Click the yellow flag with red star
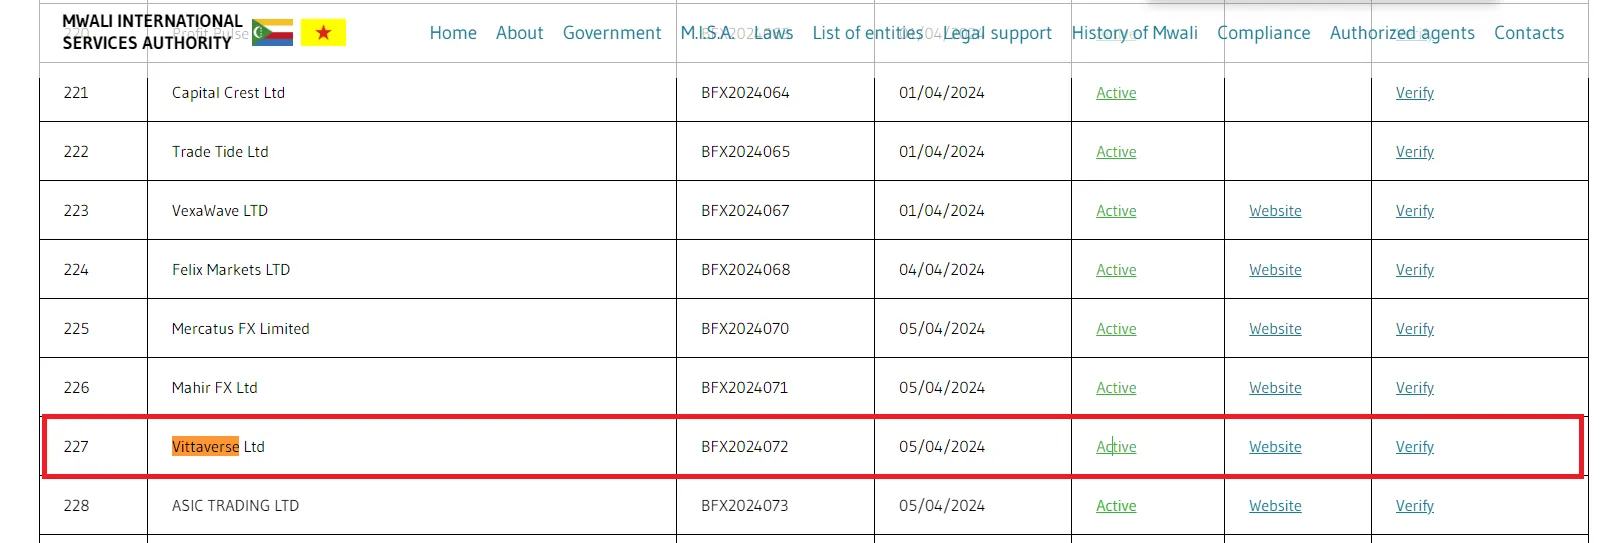This screenshot has width=1608, height=543. click(323, 33)
